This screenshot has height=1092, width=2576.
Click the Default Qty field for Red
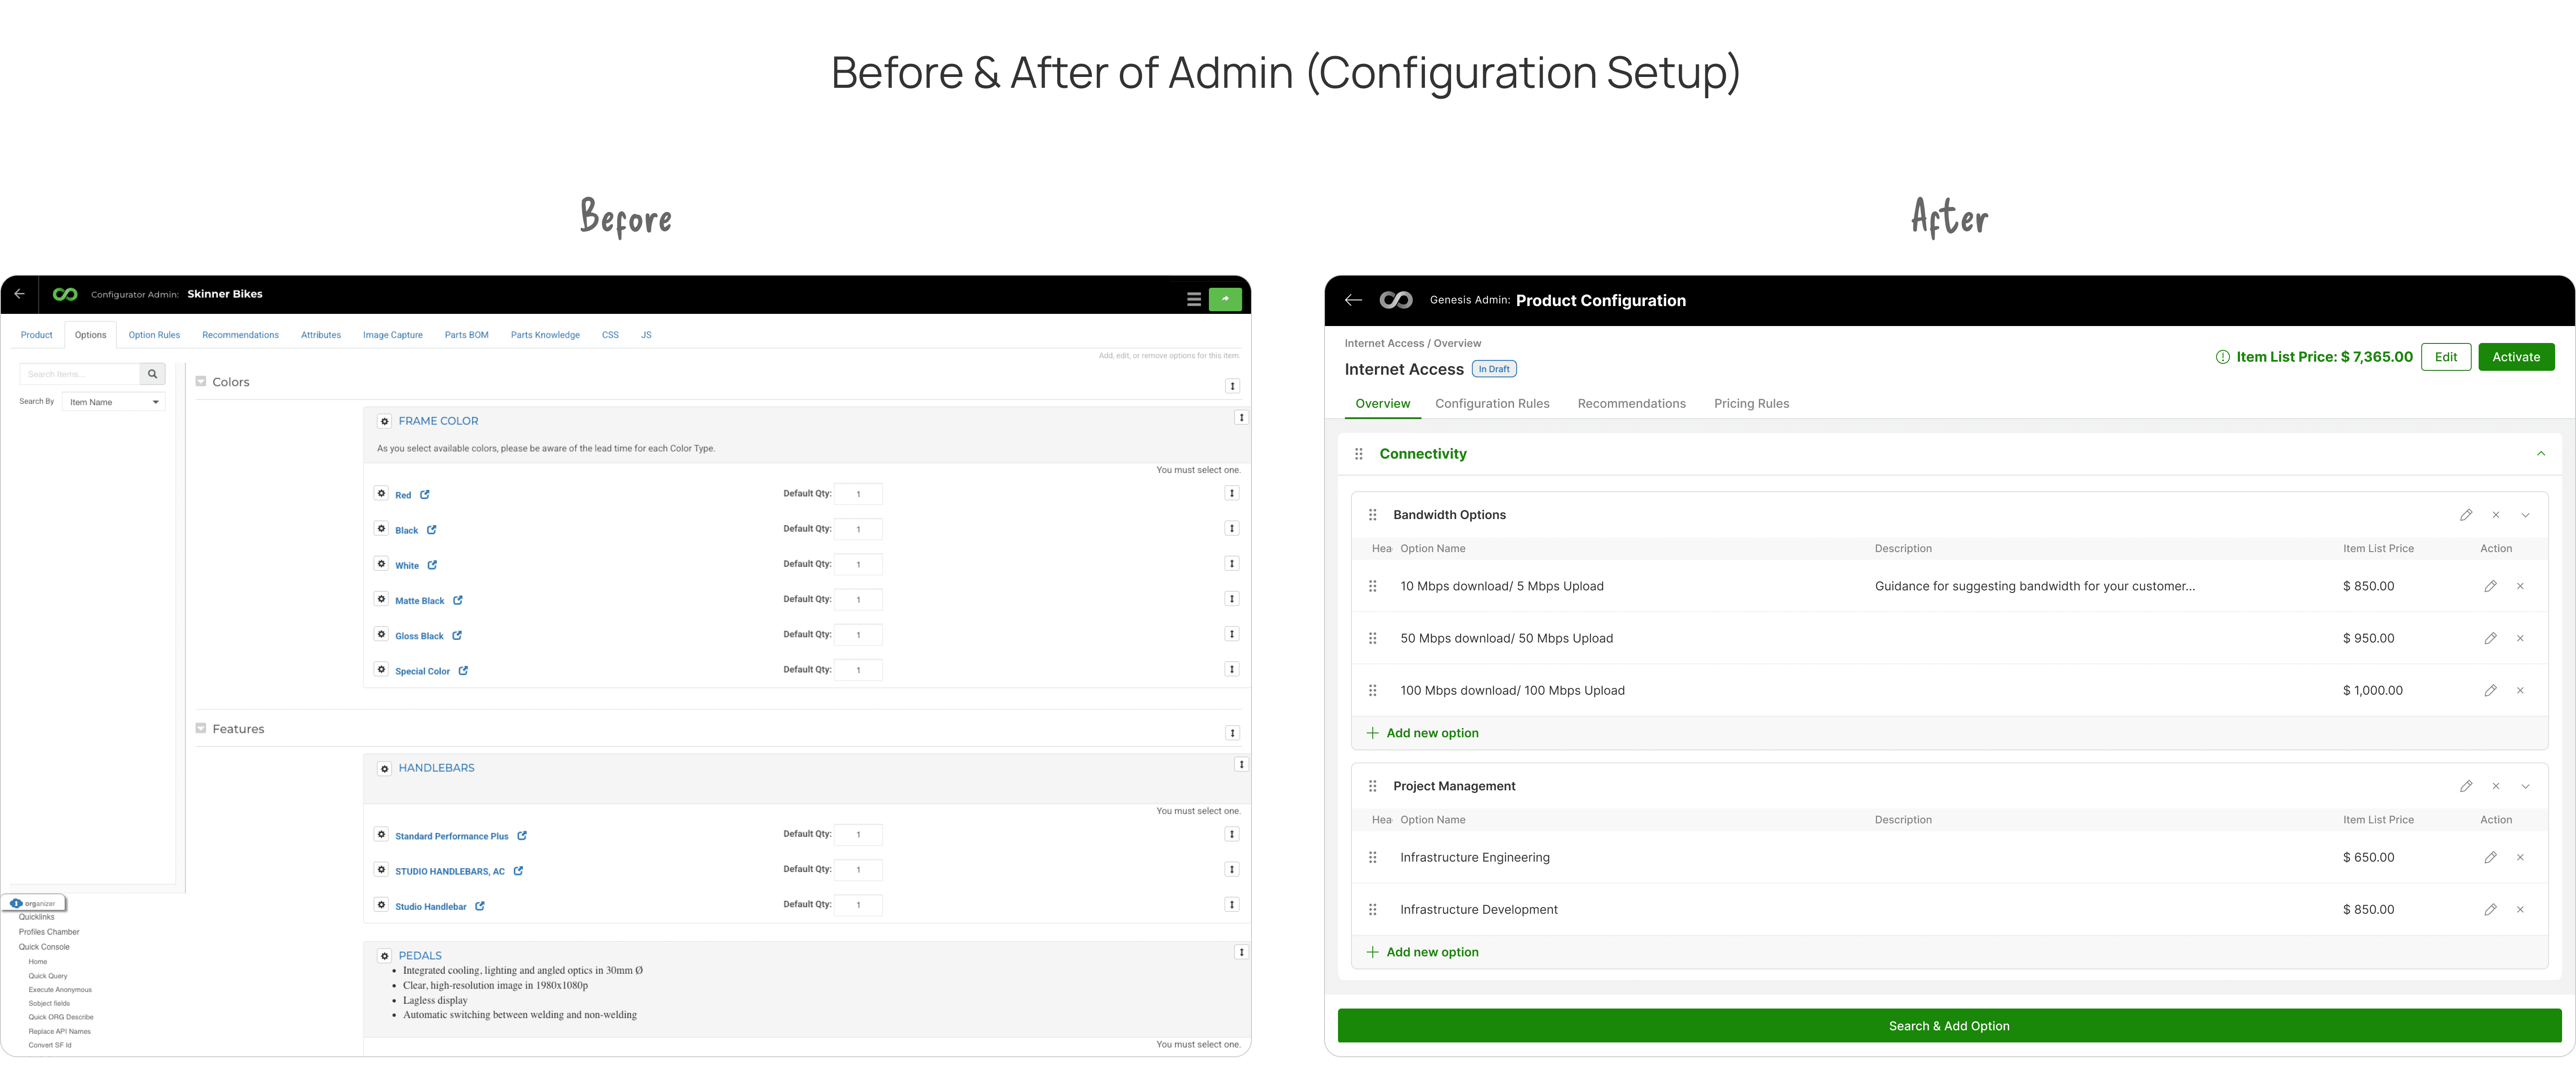(x=858, y=494)
